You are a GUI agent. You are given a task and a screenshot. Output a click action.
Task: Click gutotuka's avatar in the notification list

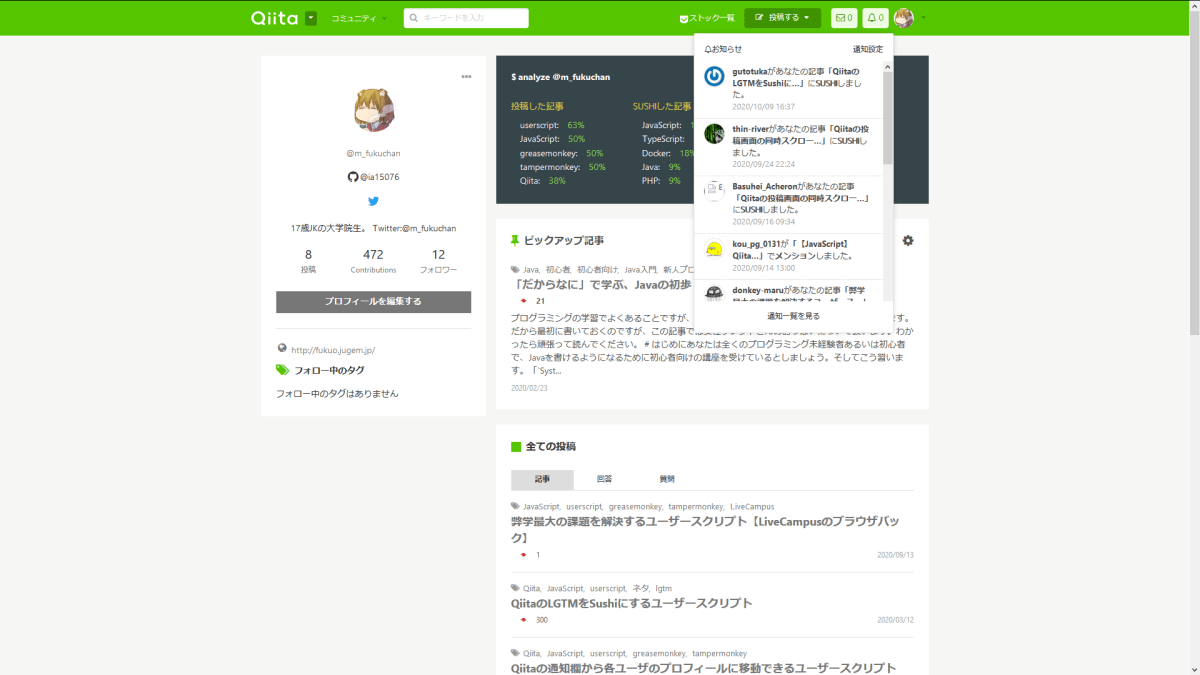pos(714,77)
